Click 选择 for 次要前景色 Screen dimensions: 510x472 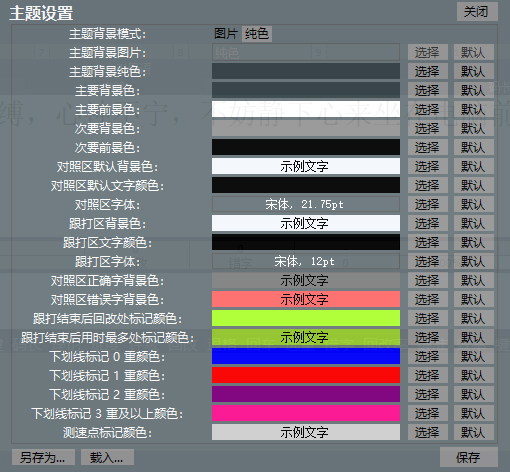tap(428, 147)
